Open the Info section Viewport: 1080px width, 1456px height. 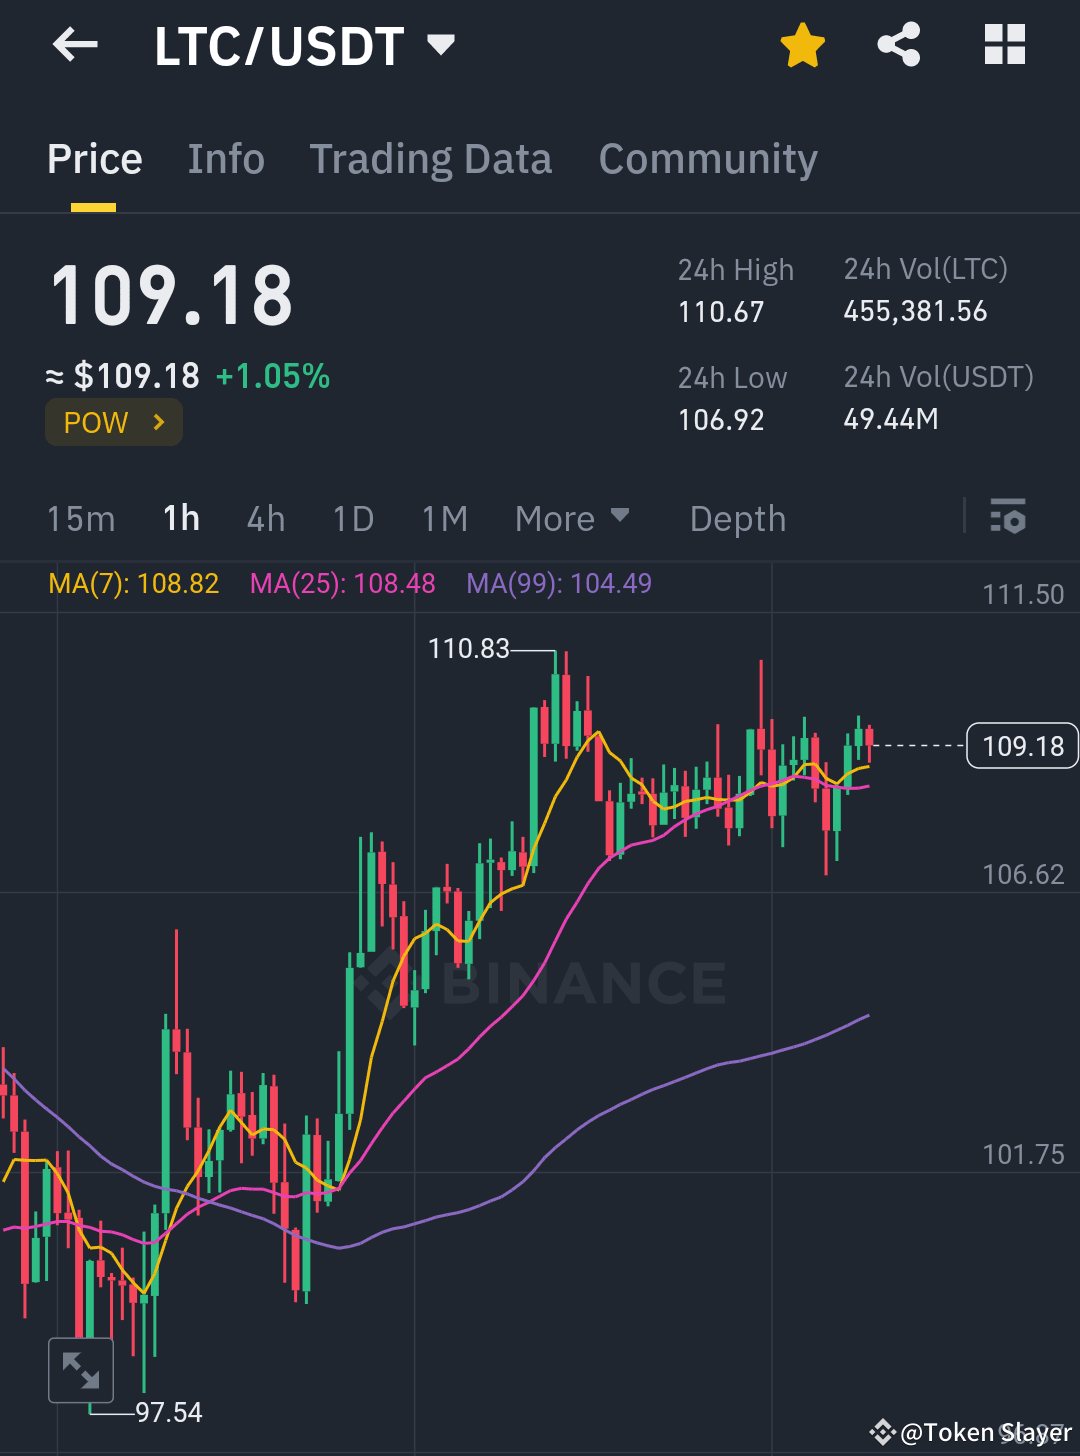click(x=225, y=158)
